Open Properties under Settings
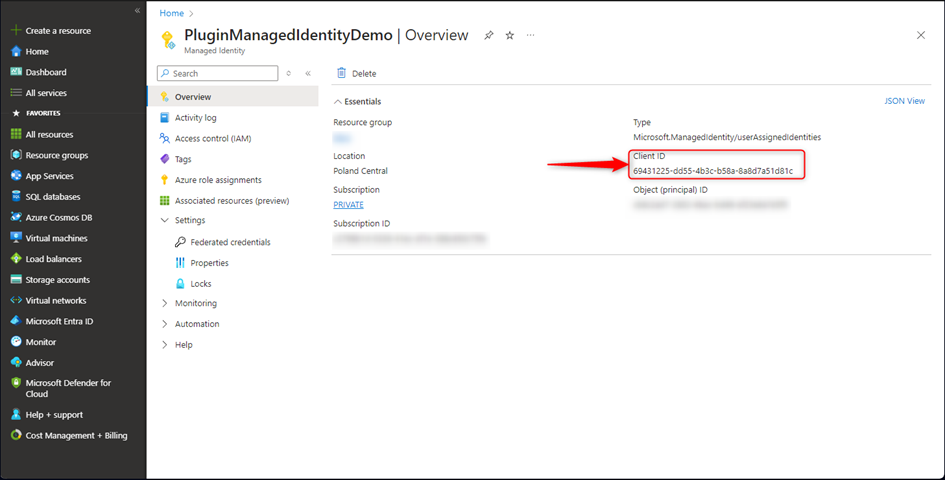Image resolution: width=945 pixels, height=480 pixels. (x=209, y=263)
